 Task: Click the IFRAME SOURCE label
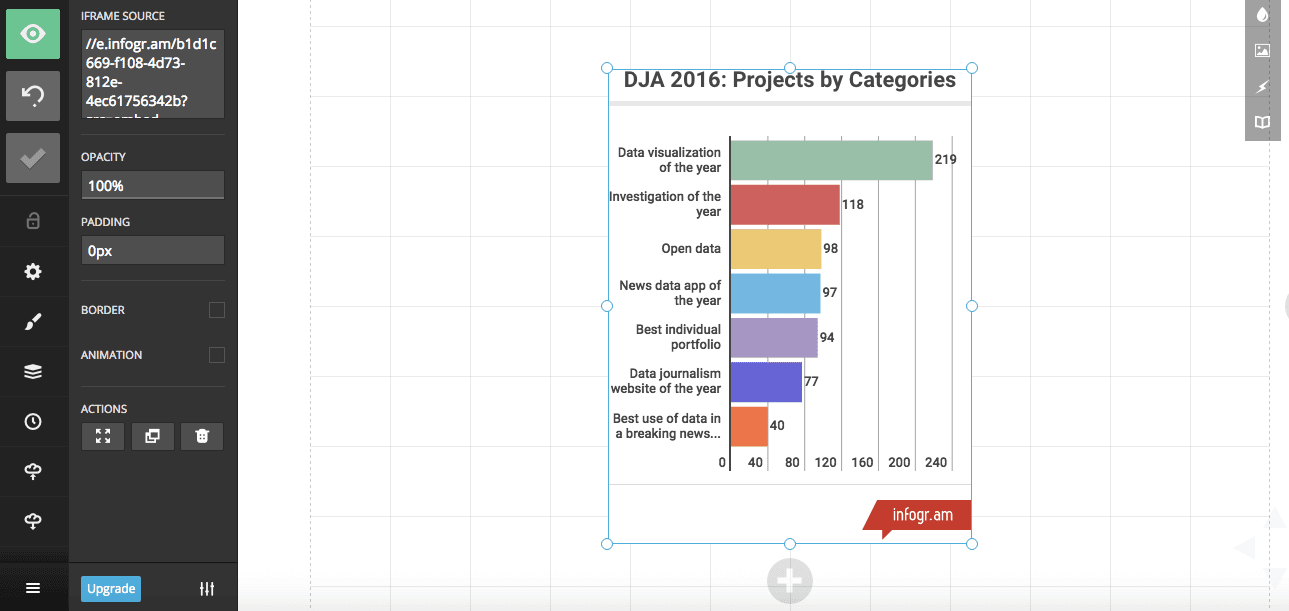click(x=123, y=16)
